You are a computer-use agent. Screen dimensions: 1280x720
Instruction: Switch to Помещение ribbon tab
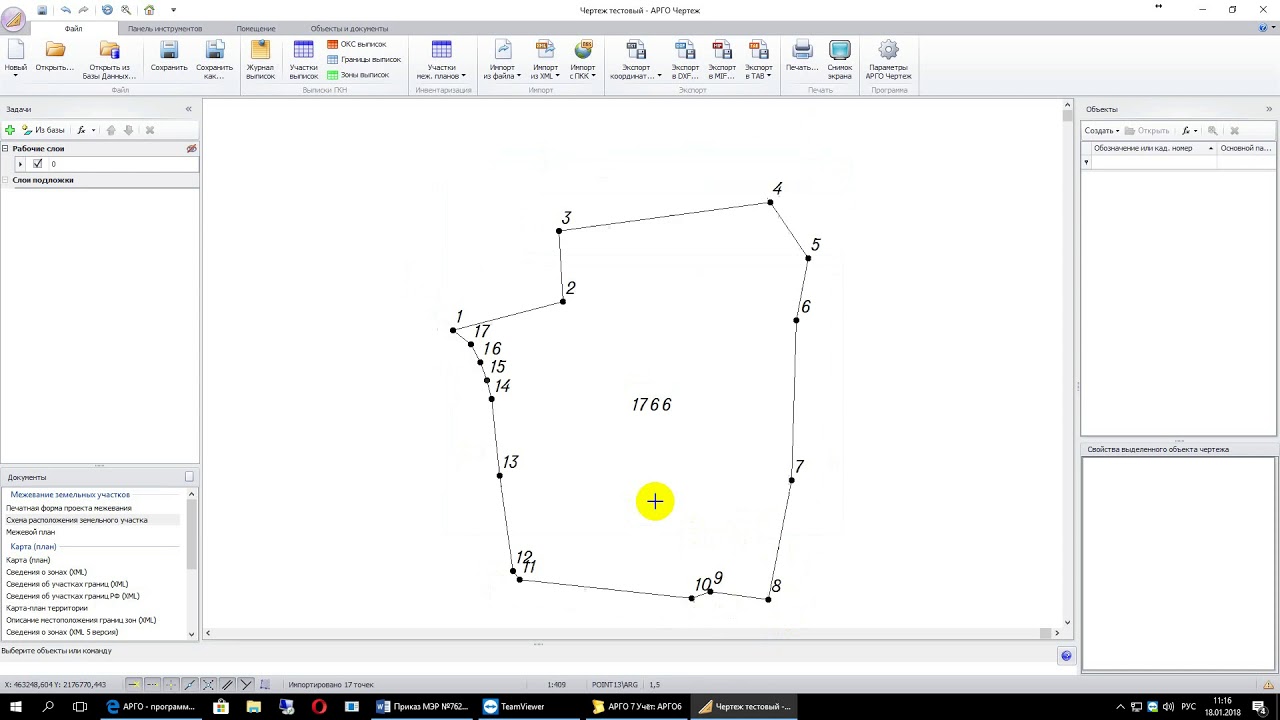click(256, 29)
